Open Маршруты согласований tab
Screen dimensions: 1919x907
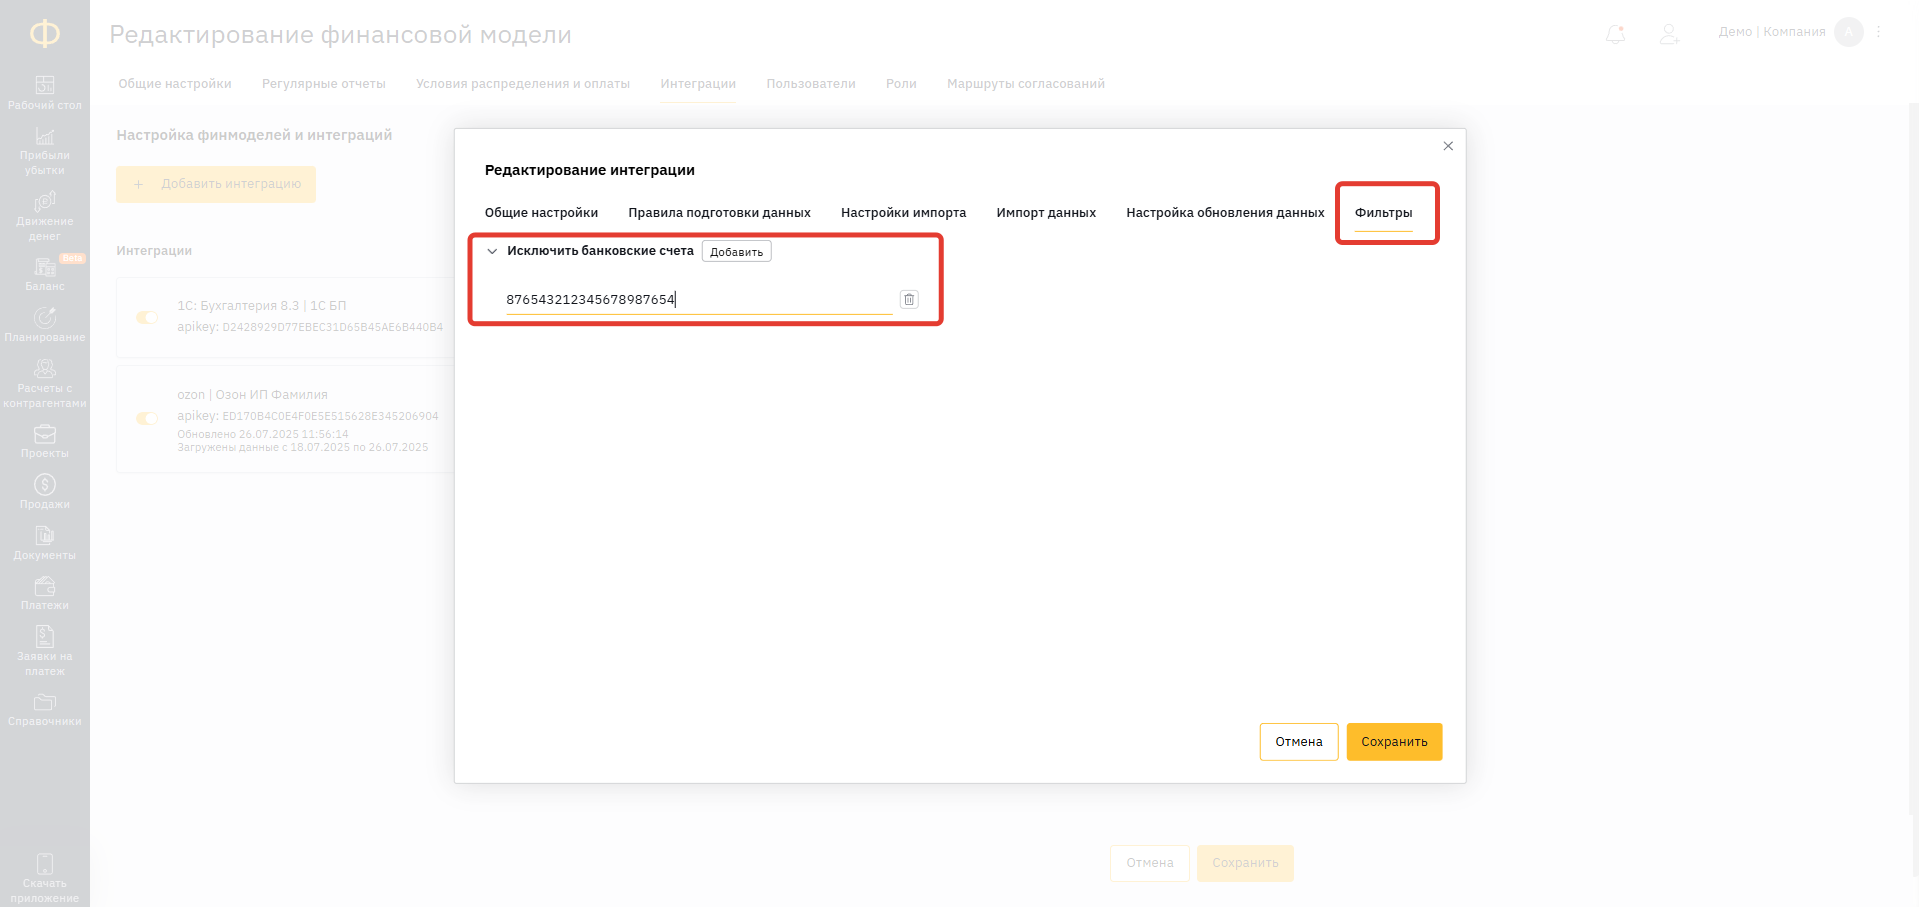click(1026, 84)
